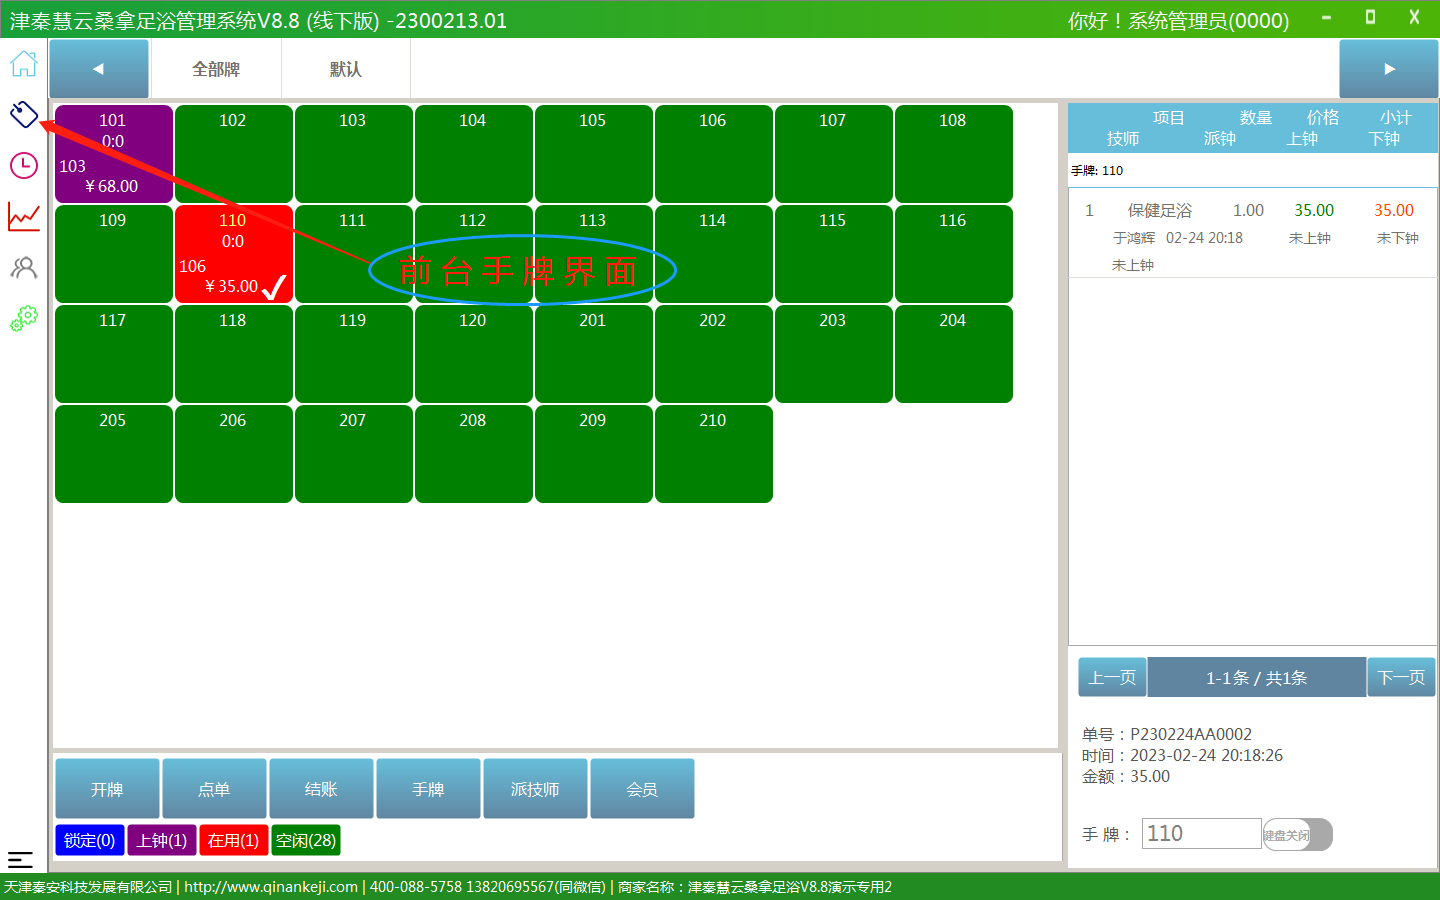Open the green gears settings icon
Viewport: 1440px width, 900px height.
tap(24, 318)
